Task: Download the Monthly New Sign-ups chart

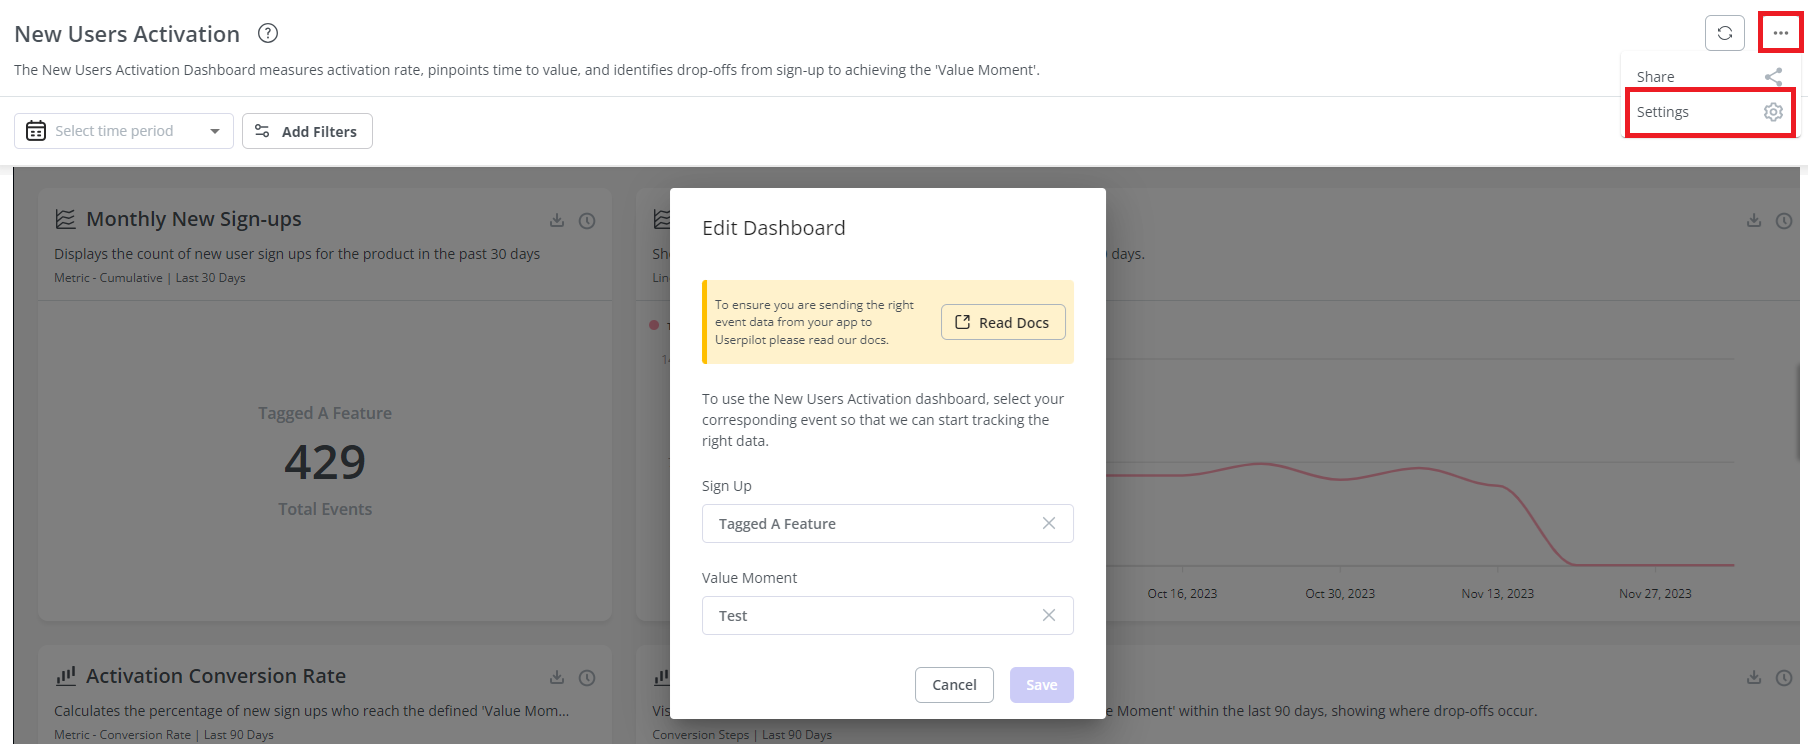Action: point(557,220)
